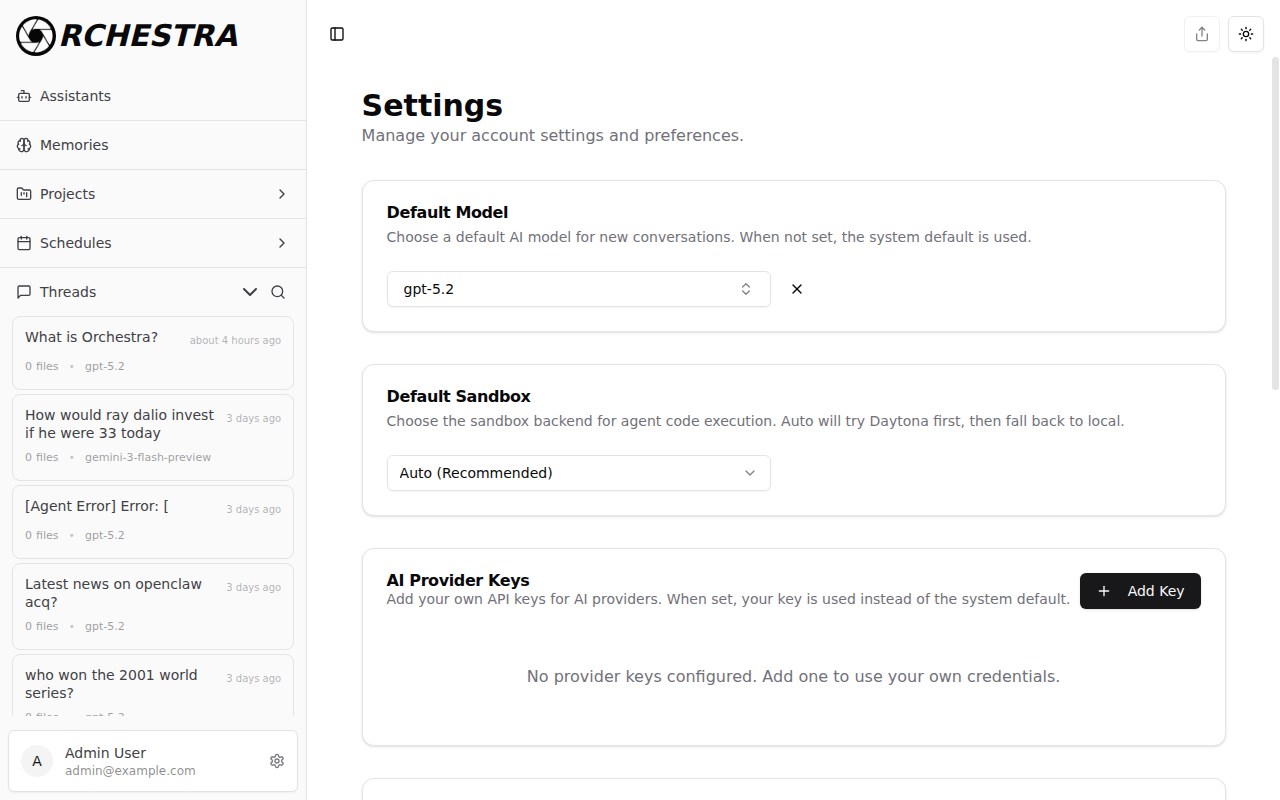Image resolution: width=1280 pixels, height=800 pixels.
Task: Collapse the Threads list chevron
Action: (250, 292)
